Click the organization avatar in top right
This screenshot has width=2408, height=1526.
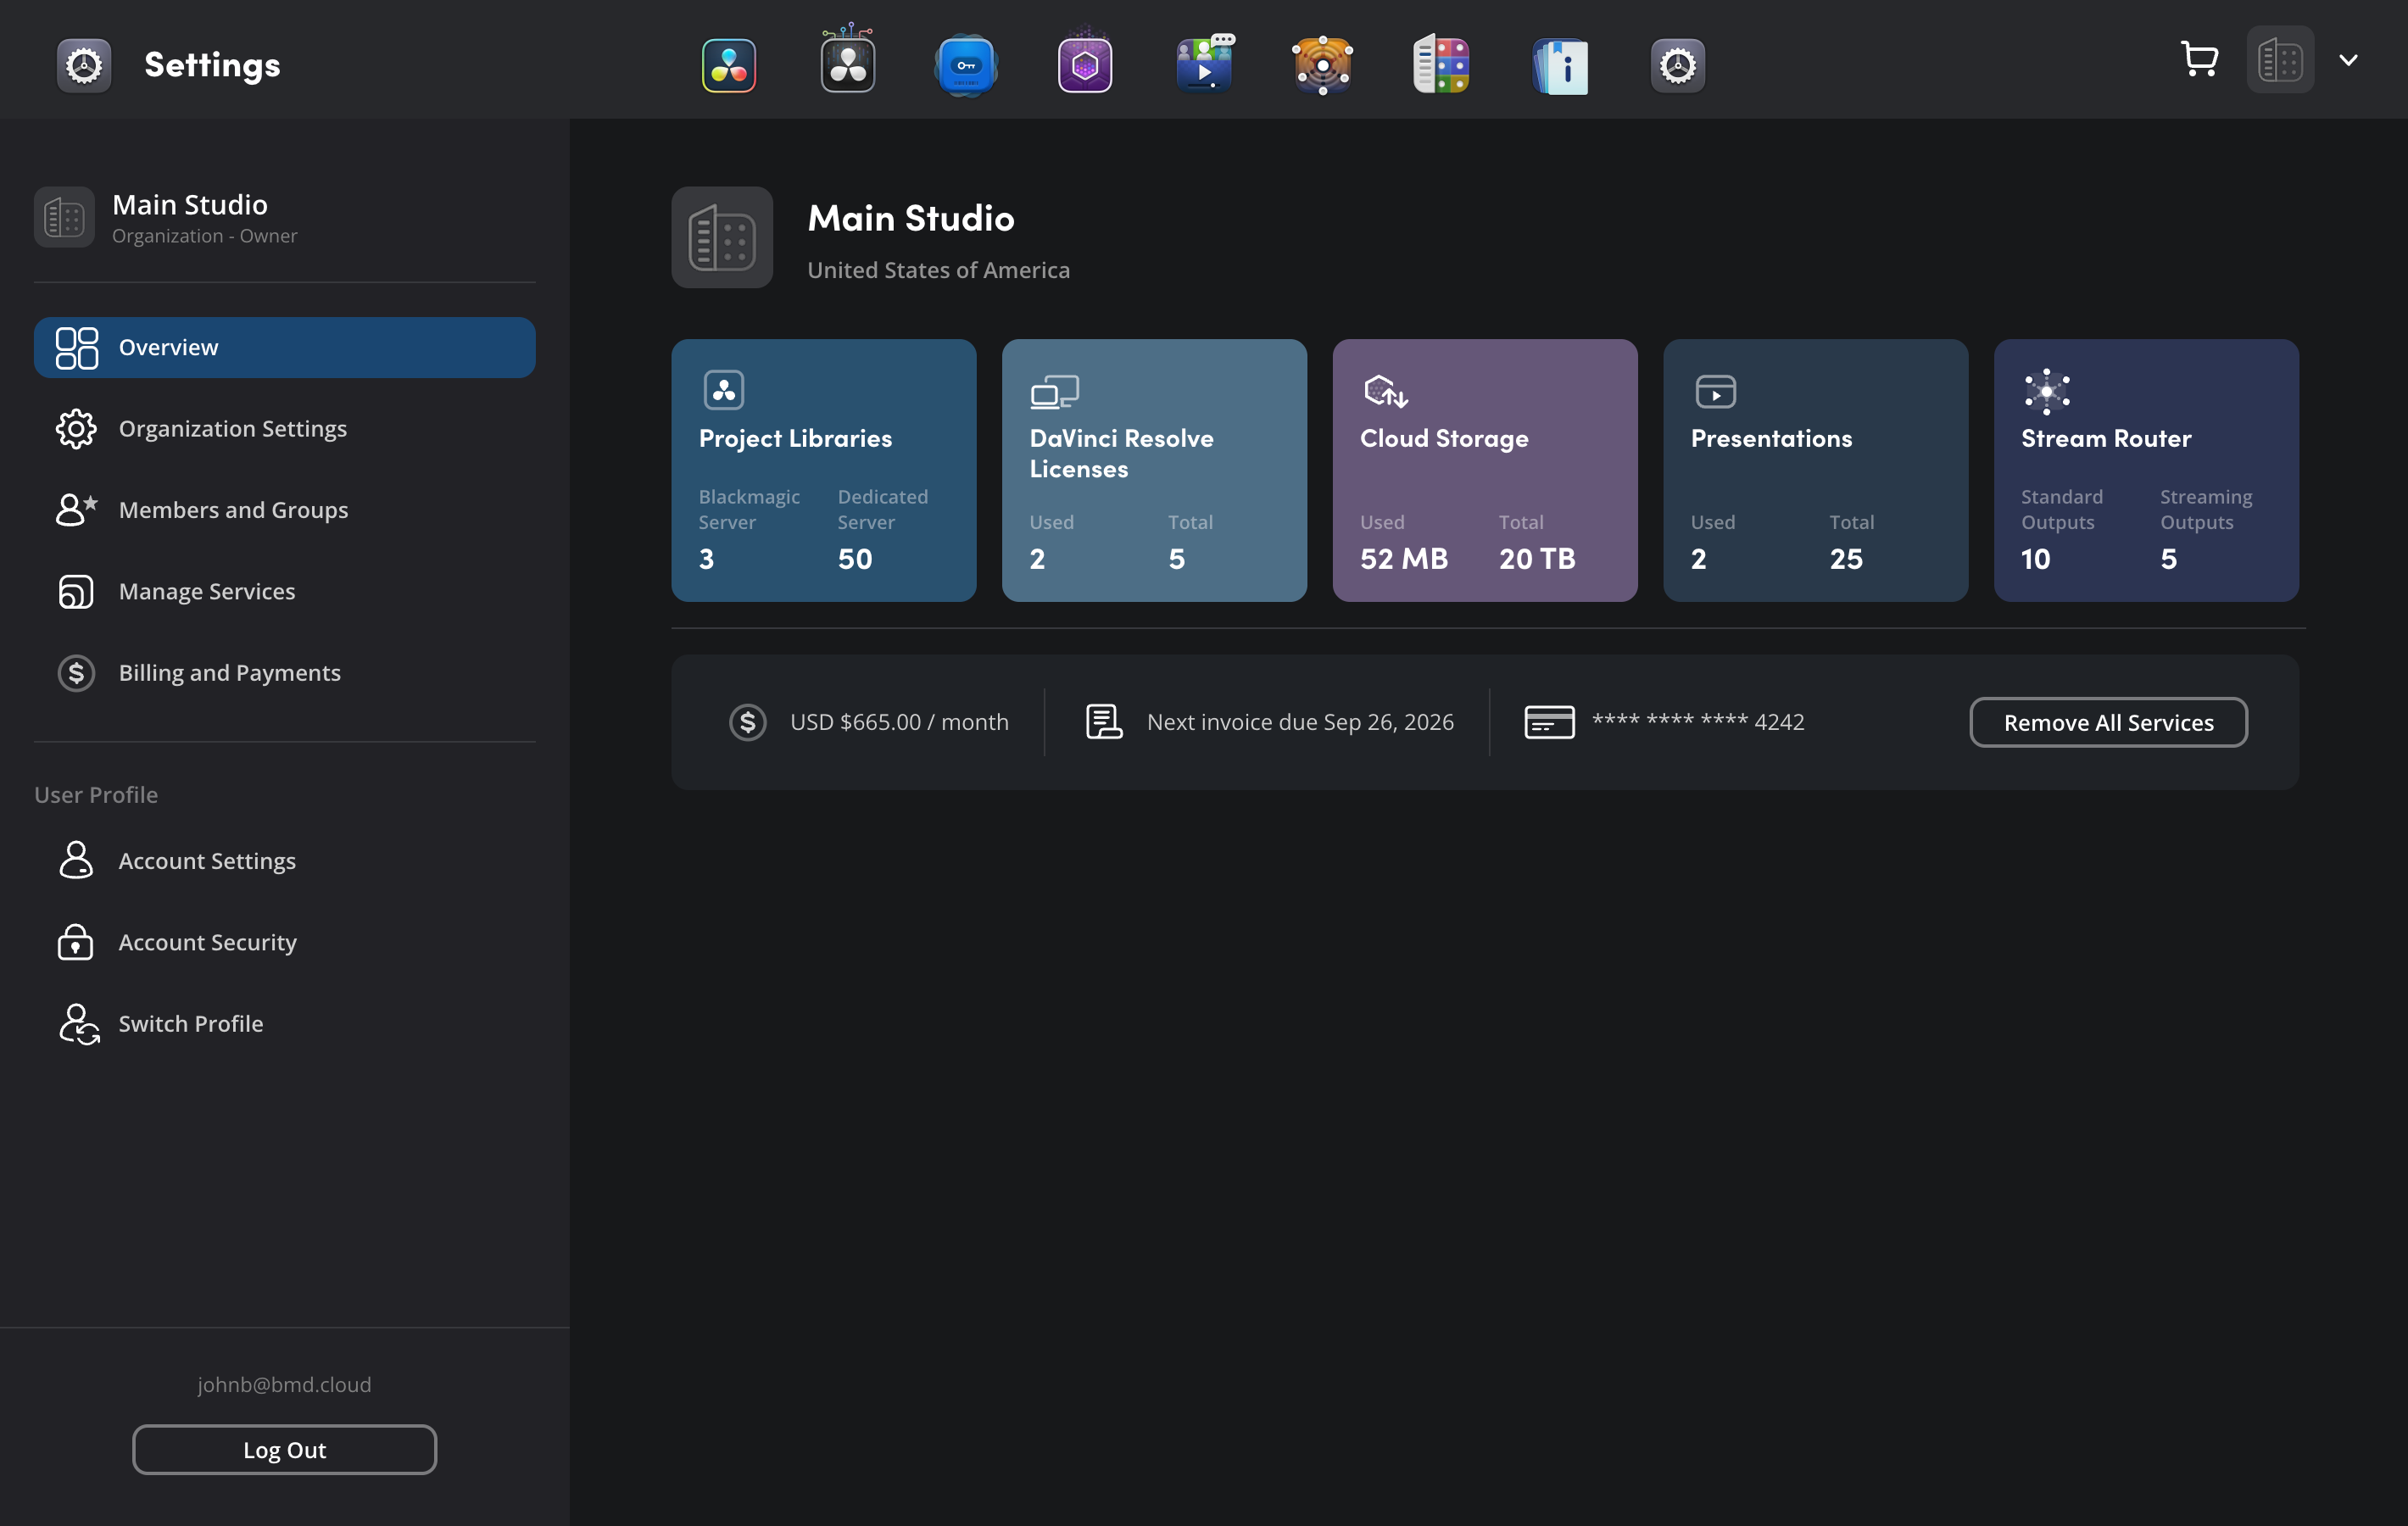2280,60
